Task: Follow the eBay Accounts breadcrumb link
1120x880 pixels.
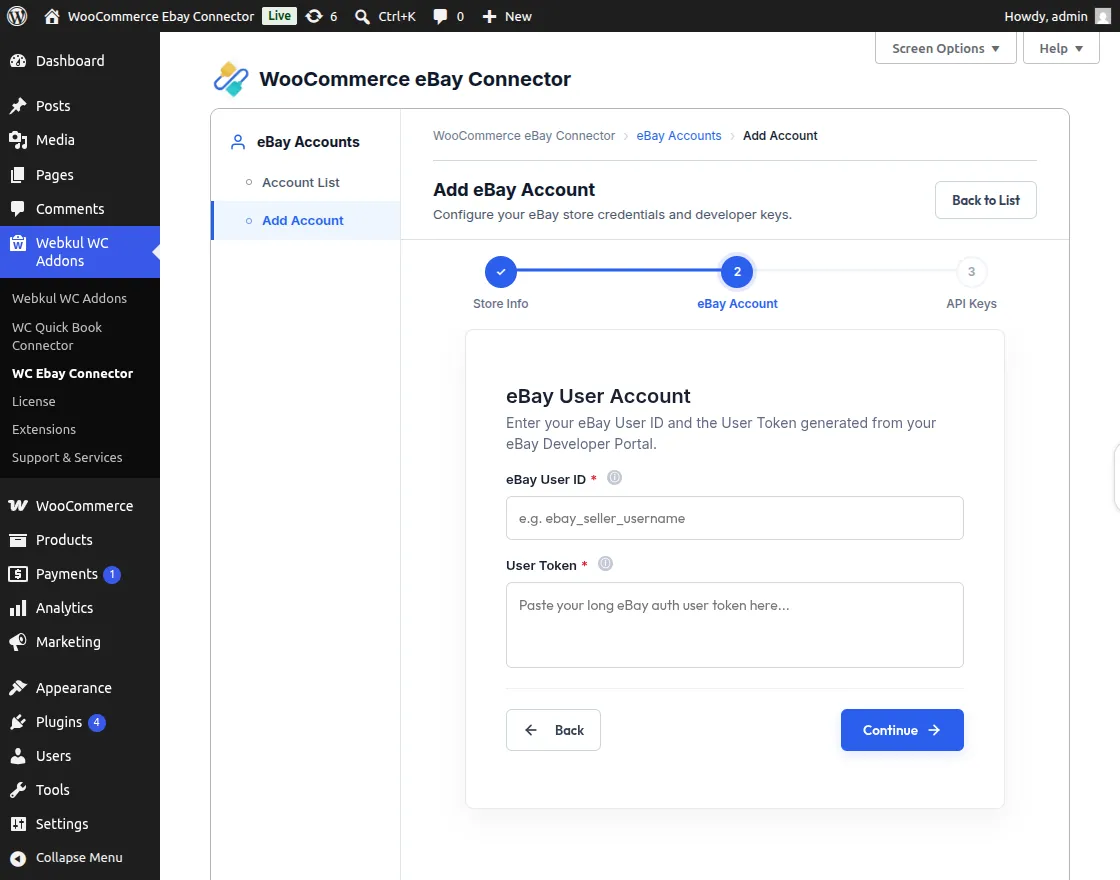Action: coord(679,136)
